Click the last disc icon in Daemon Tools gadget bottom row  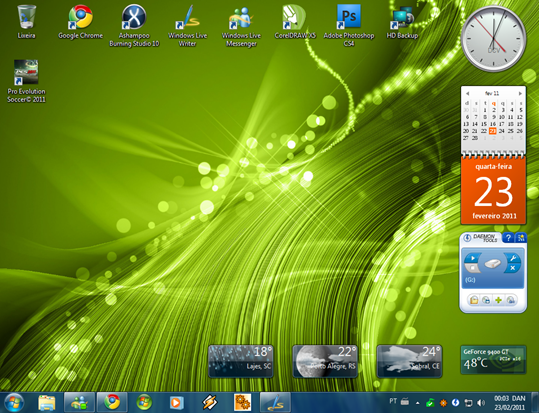click(511, 300)
